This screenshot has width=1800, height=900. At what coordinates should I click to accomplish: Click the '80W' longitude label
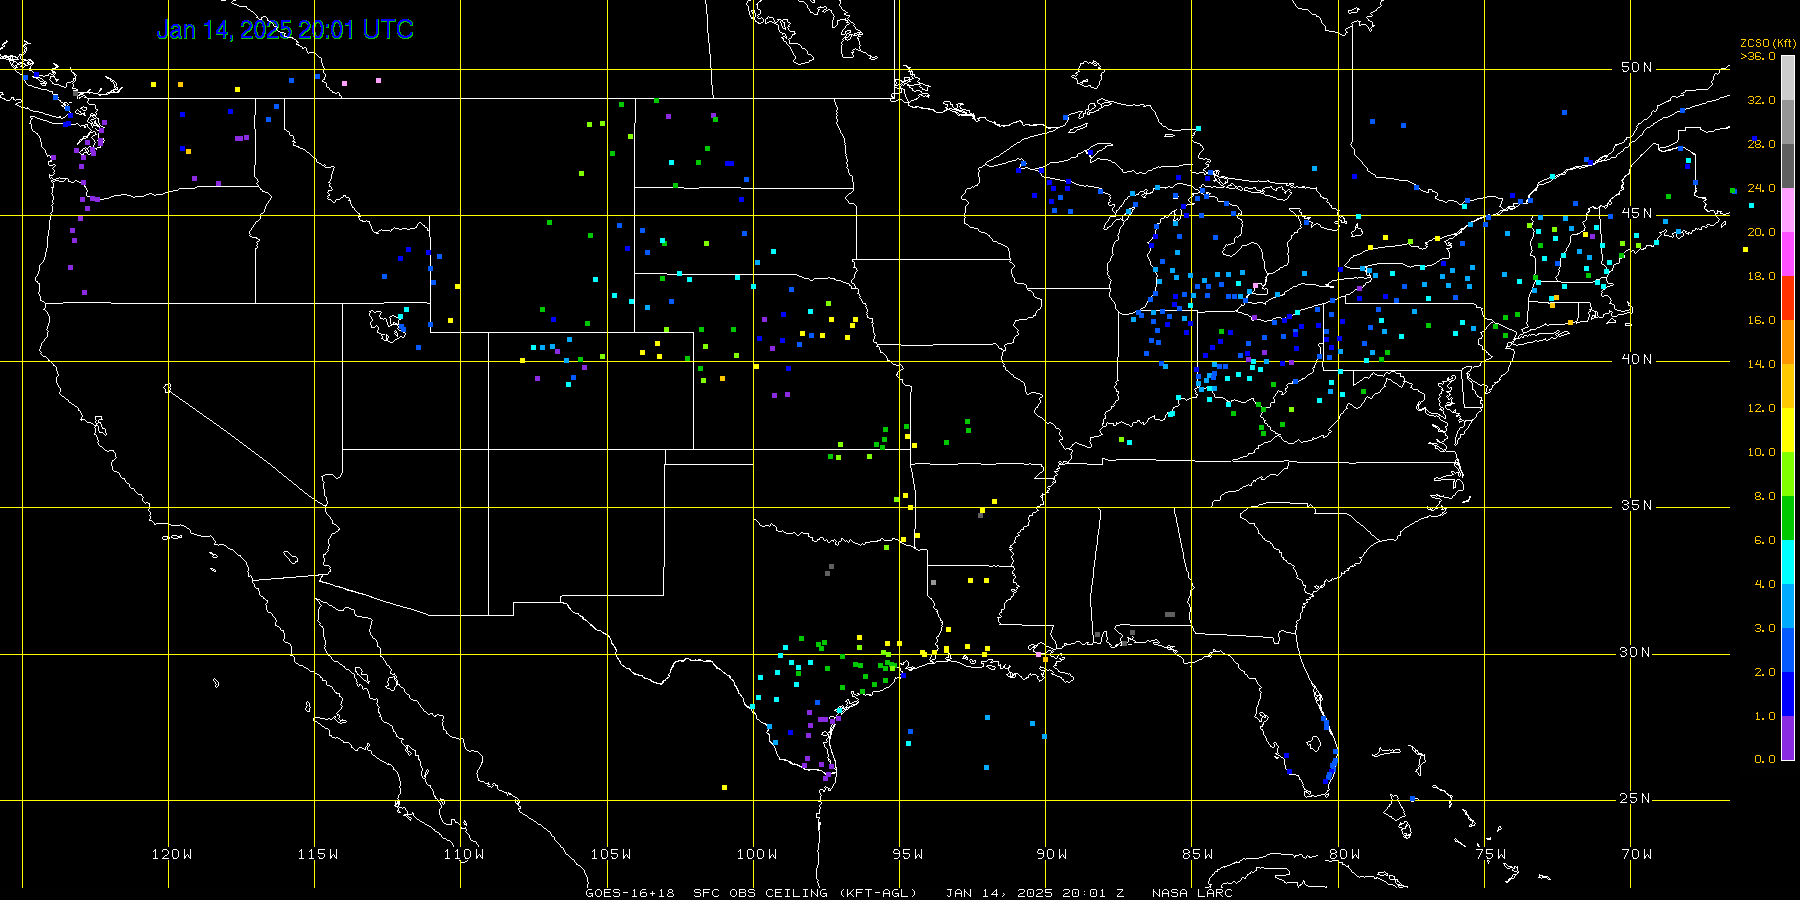[x=1344, y=854]
